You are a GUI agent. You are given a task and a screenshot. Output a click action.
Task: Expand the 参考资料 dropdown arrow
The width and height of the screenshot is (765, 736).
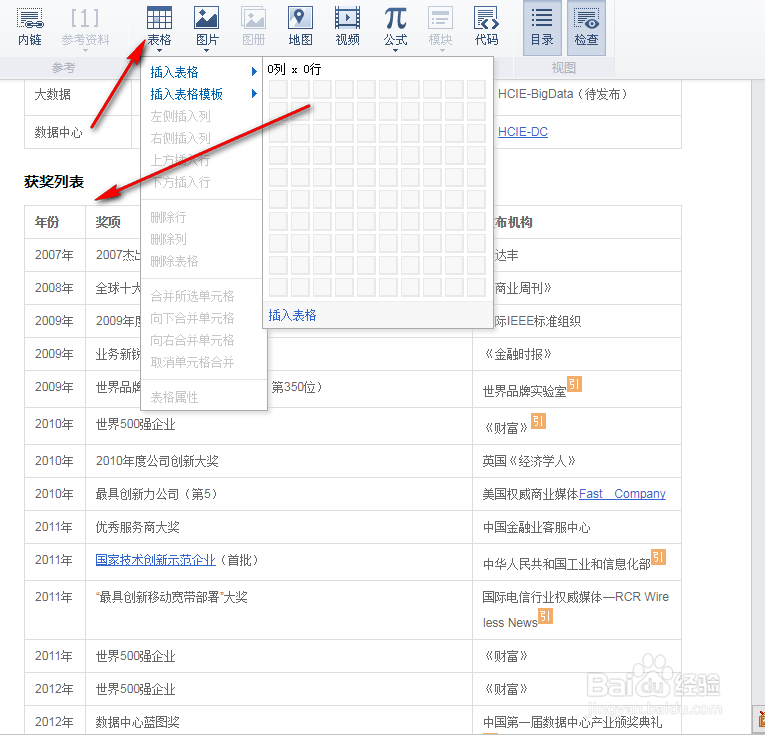85,50
